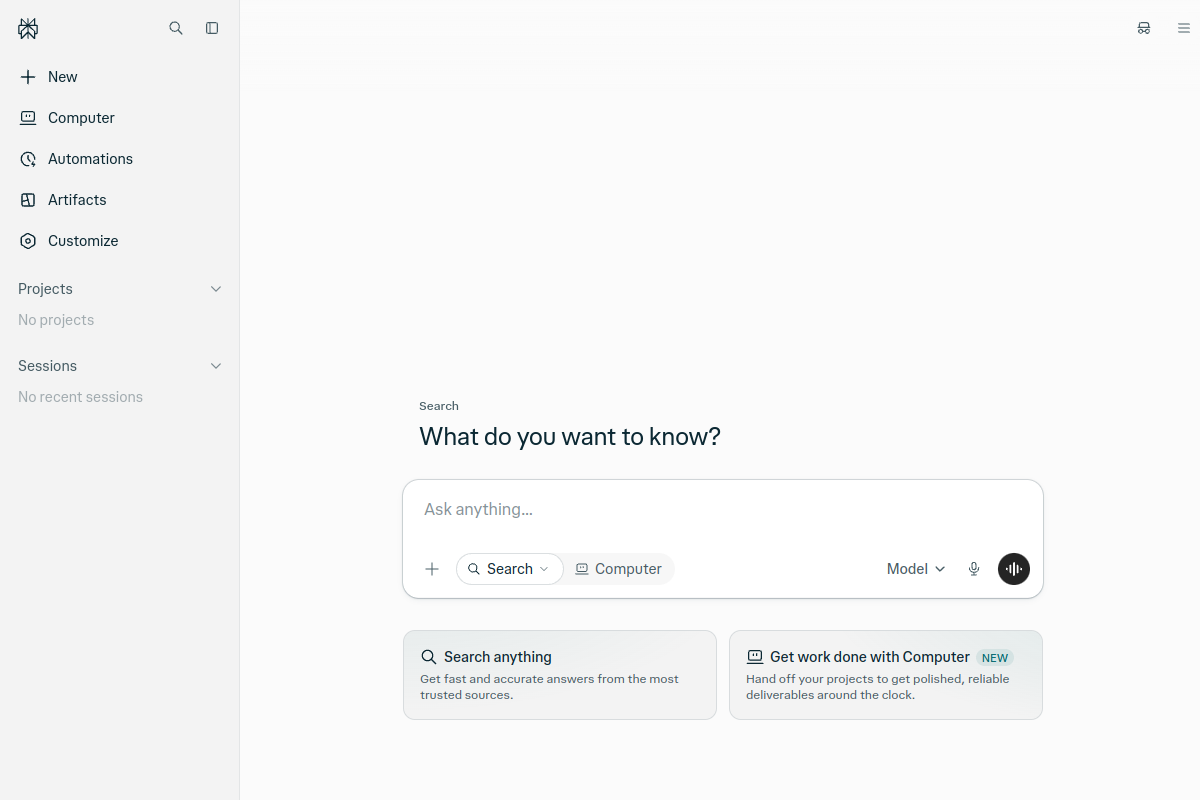This screenshot has width=1200, height=800.
Task: Go to Automations page
Action: (120, 159)
